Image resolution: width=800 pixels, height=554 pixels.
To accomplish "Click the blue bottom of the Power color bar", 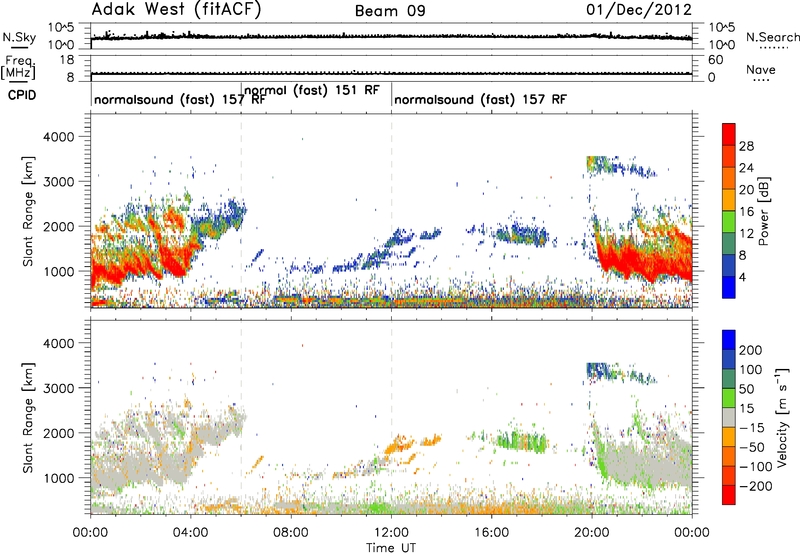I will [729, 287].
